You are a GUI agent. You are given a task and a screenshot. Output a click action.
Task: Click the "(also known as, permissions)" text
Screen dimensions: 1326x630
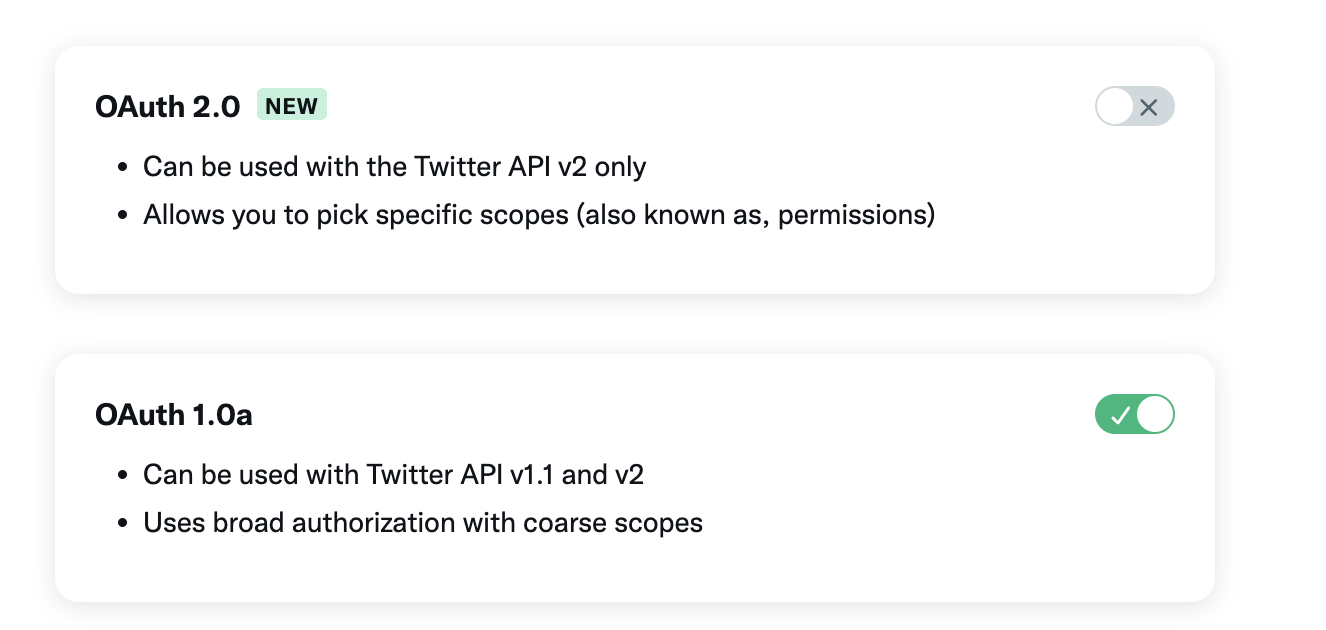[755, 214]
